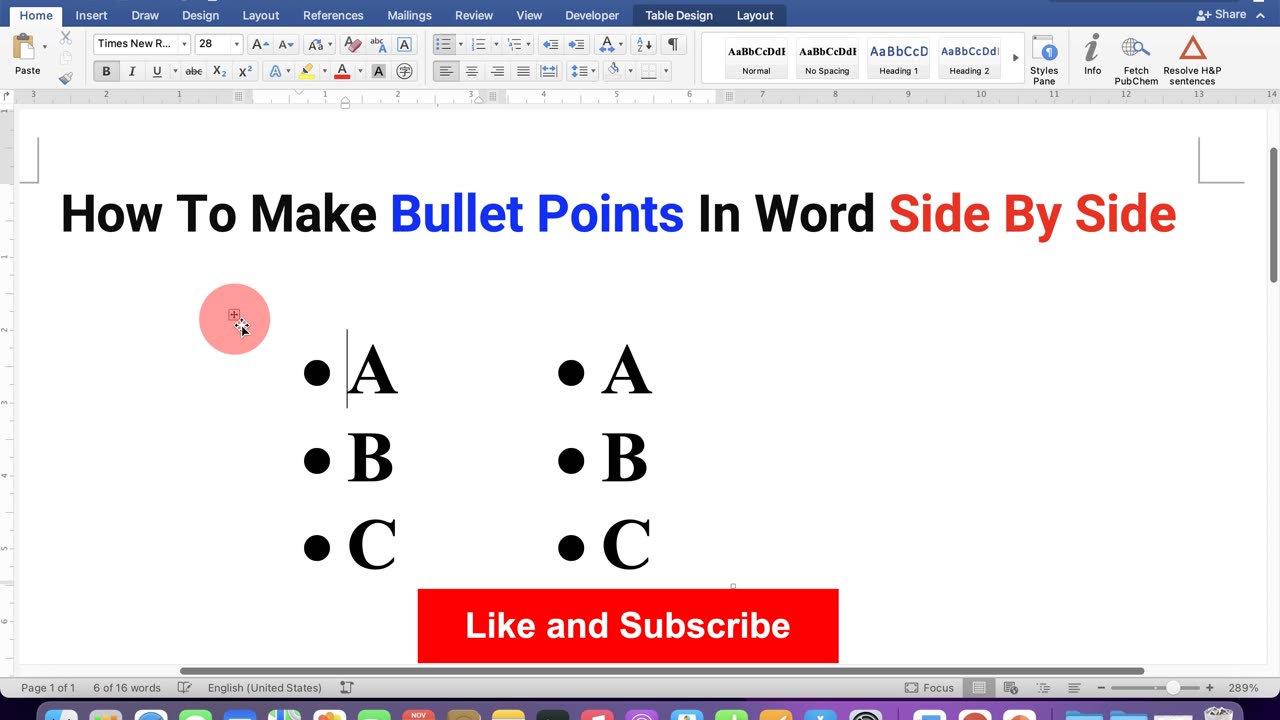Justify the paragraph text

[523, 71]
